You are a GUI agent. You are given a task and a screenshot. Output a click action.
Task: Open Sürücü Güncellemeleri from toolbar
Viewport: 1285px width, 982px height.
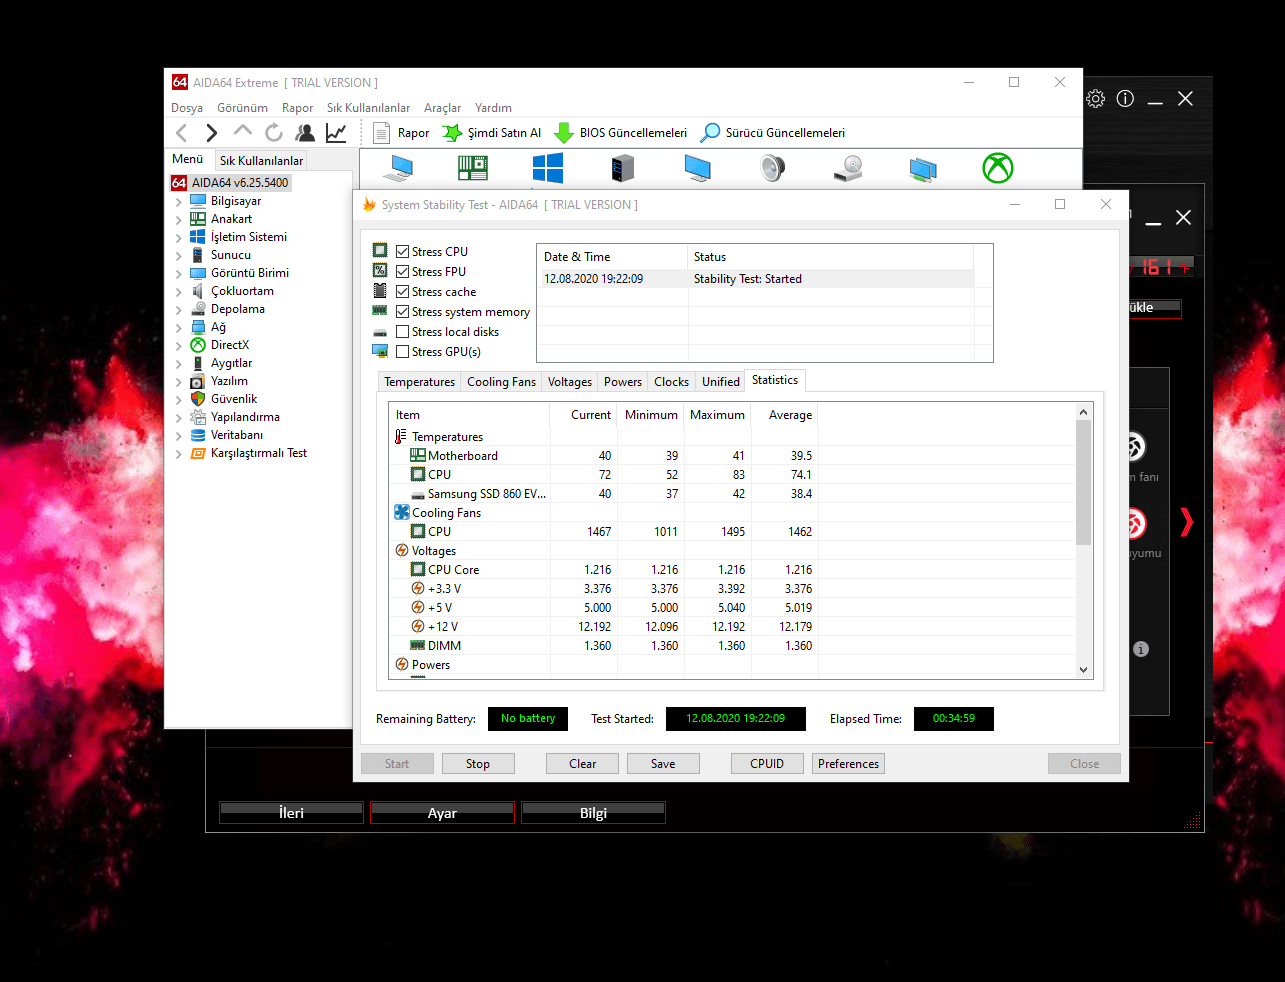point(773,133)
